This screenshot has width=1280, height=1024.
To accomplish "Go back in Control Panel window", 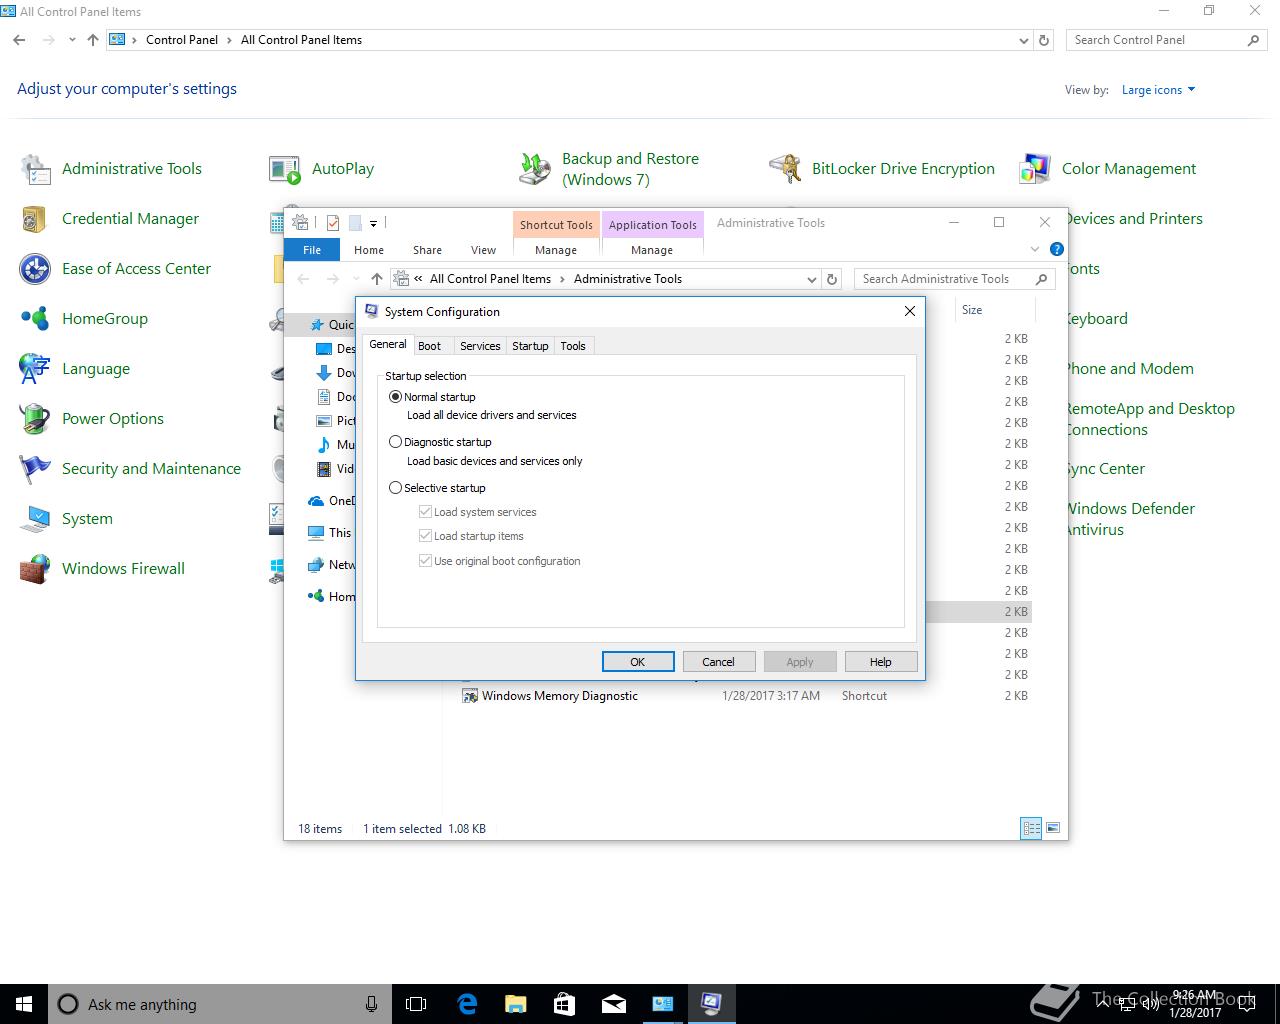I will point(19,40).
